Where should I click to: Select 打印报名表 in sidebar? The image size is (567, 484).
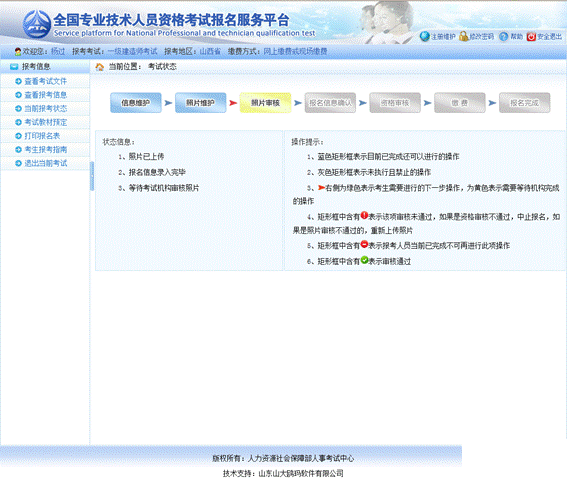point(42,136)
